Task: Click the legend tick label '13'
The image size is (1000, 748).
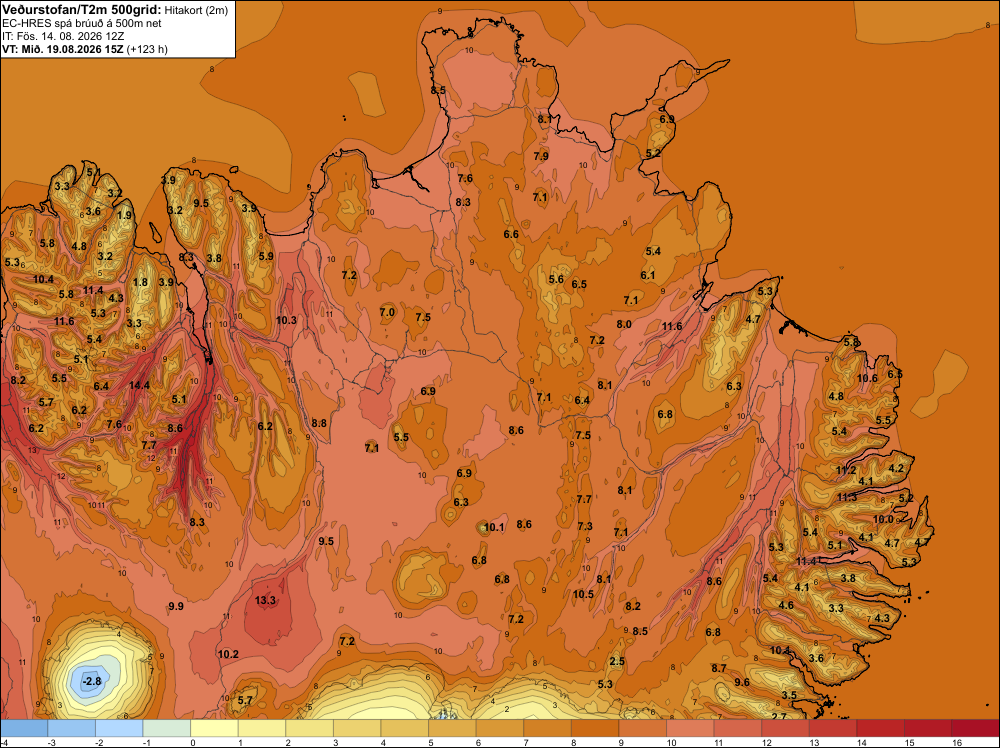Action: point(814,742)
